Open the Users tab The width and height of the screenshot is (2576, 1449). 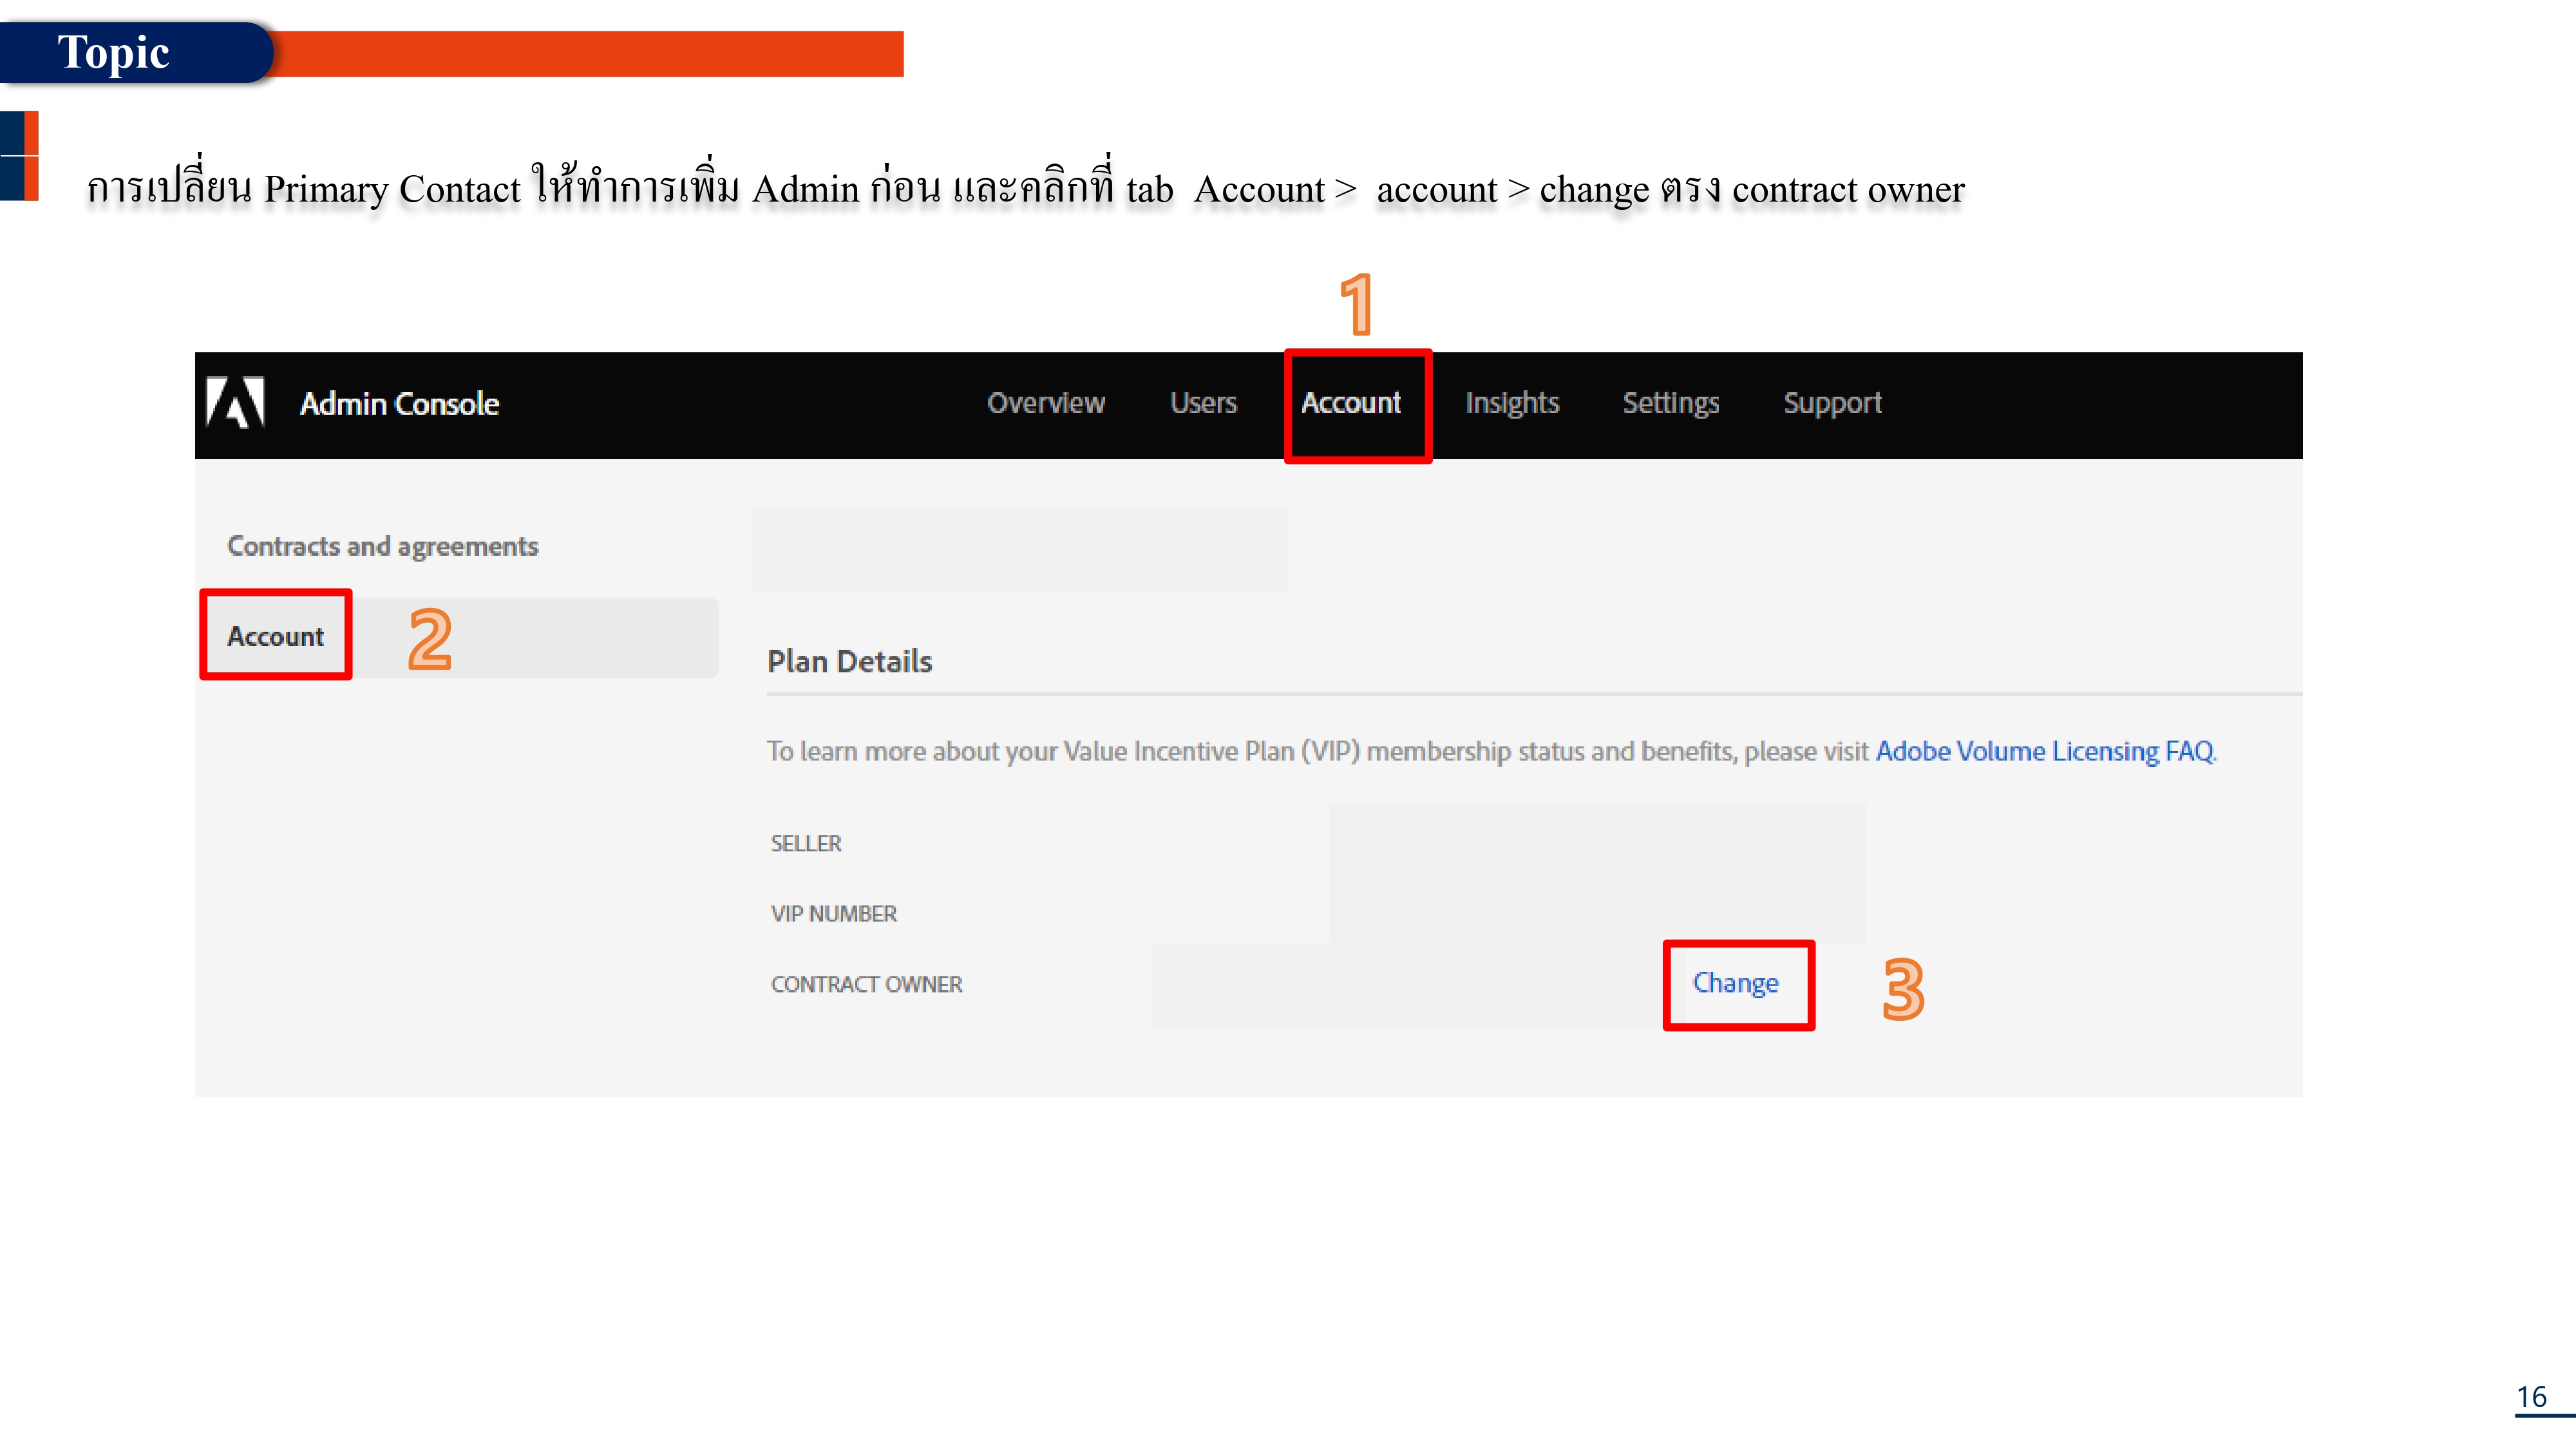click(x=1203, y=404)
